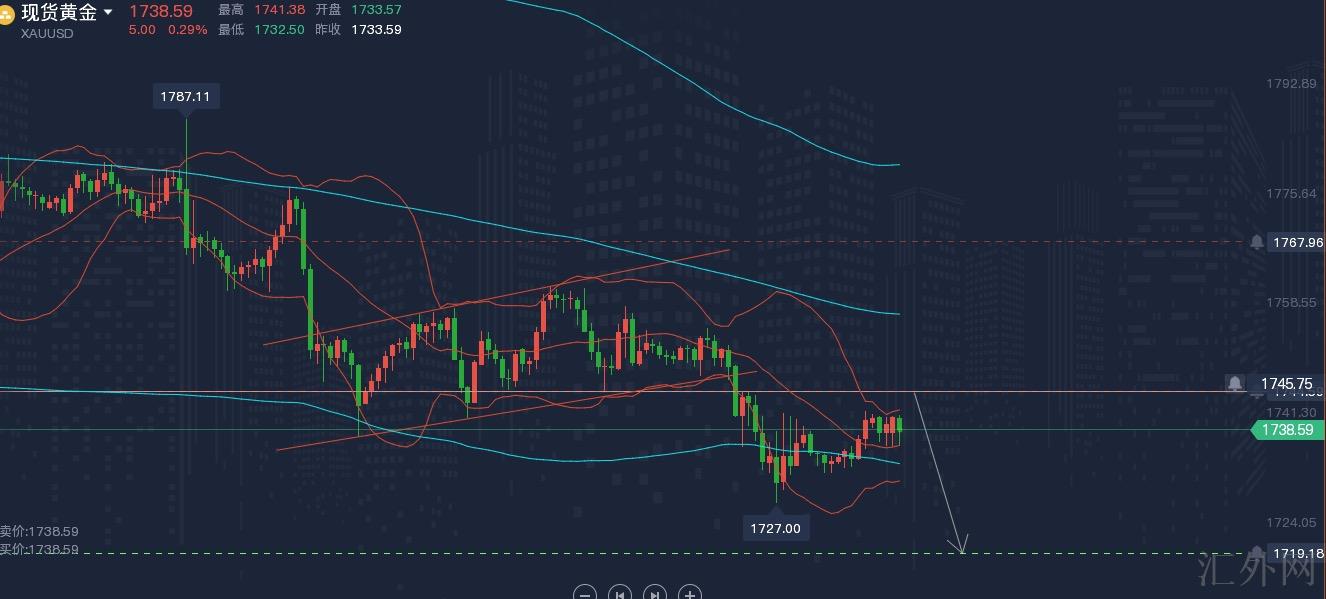
Task: Click the bell icon beside 1719.18 alert
Action: 1256,553
